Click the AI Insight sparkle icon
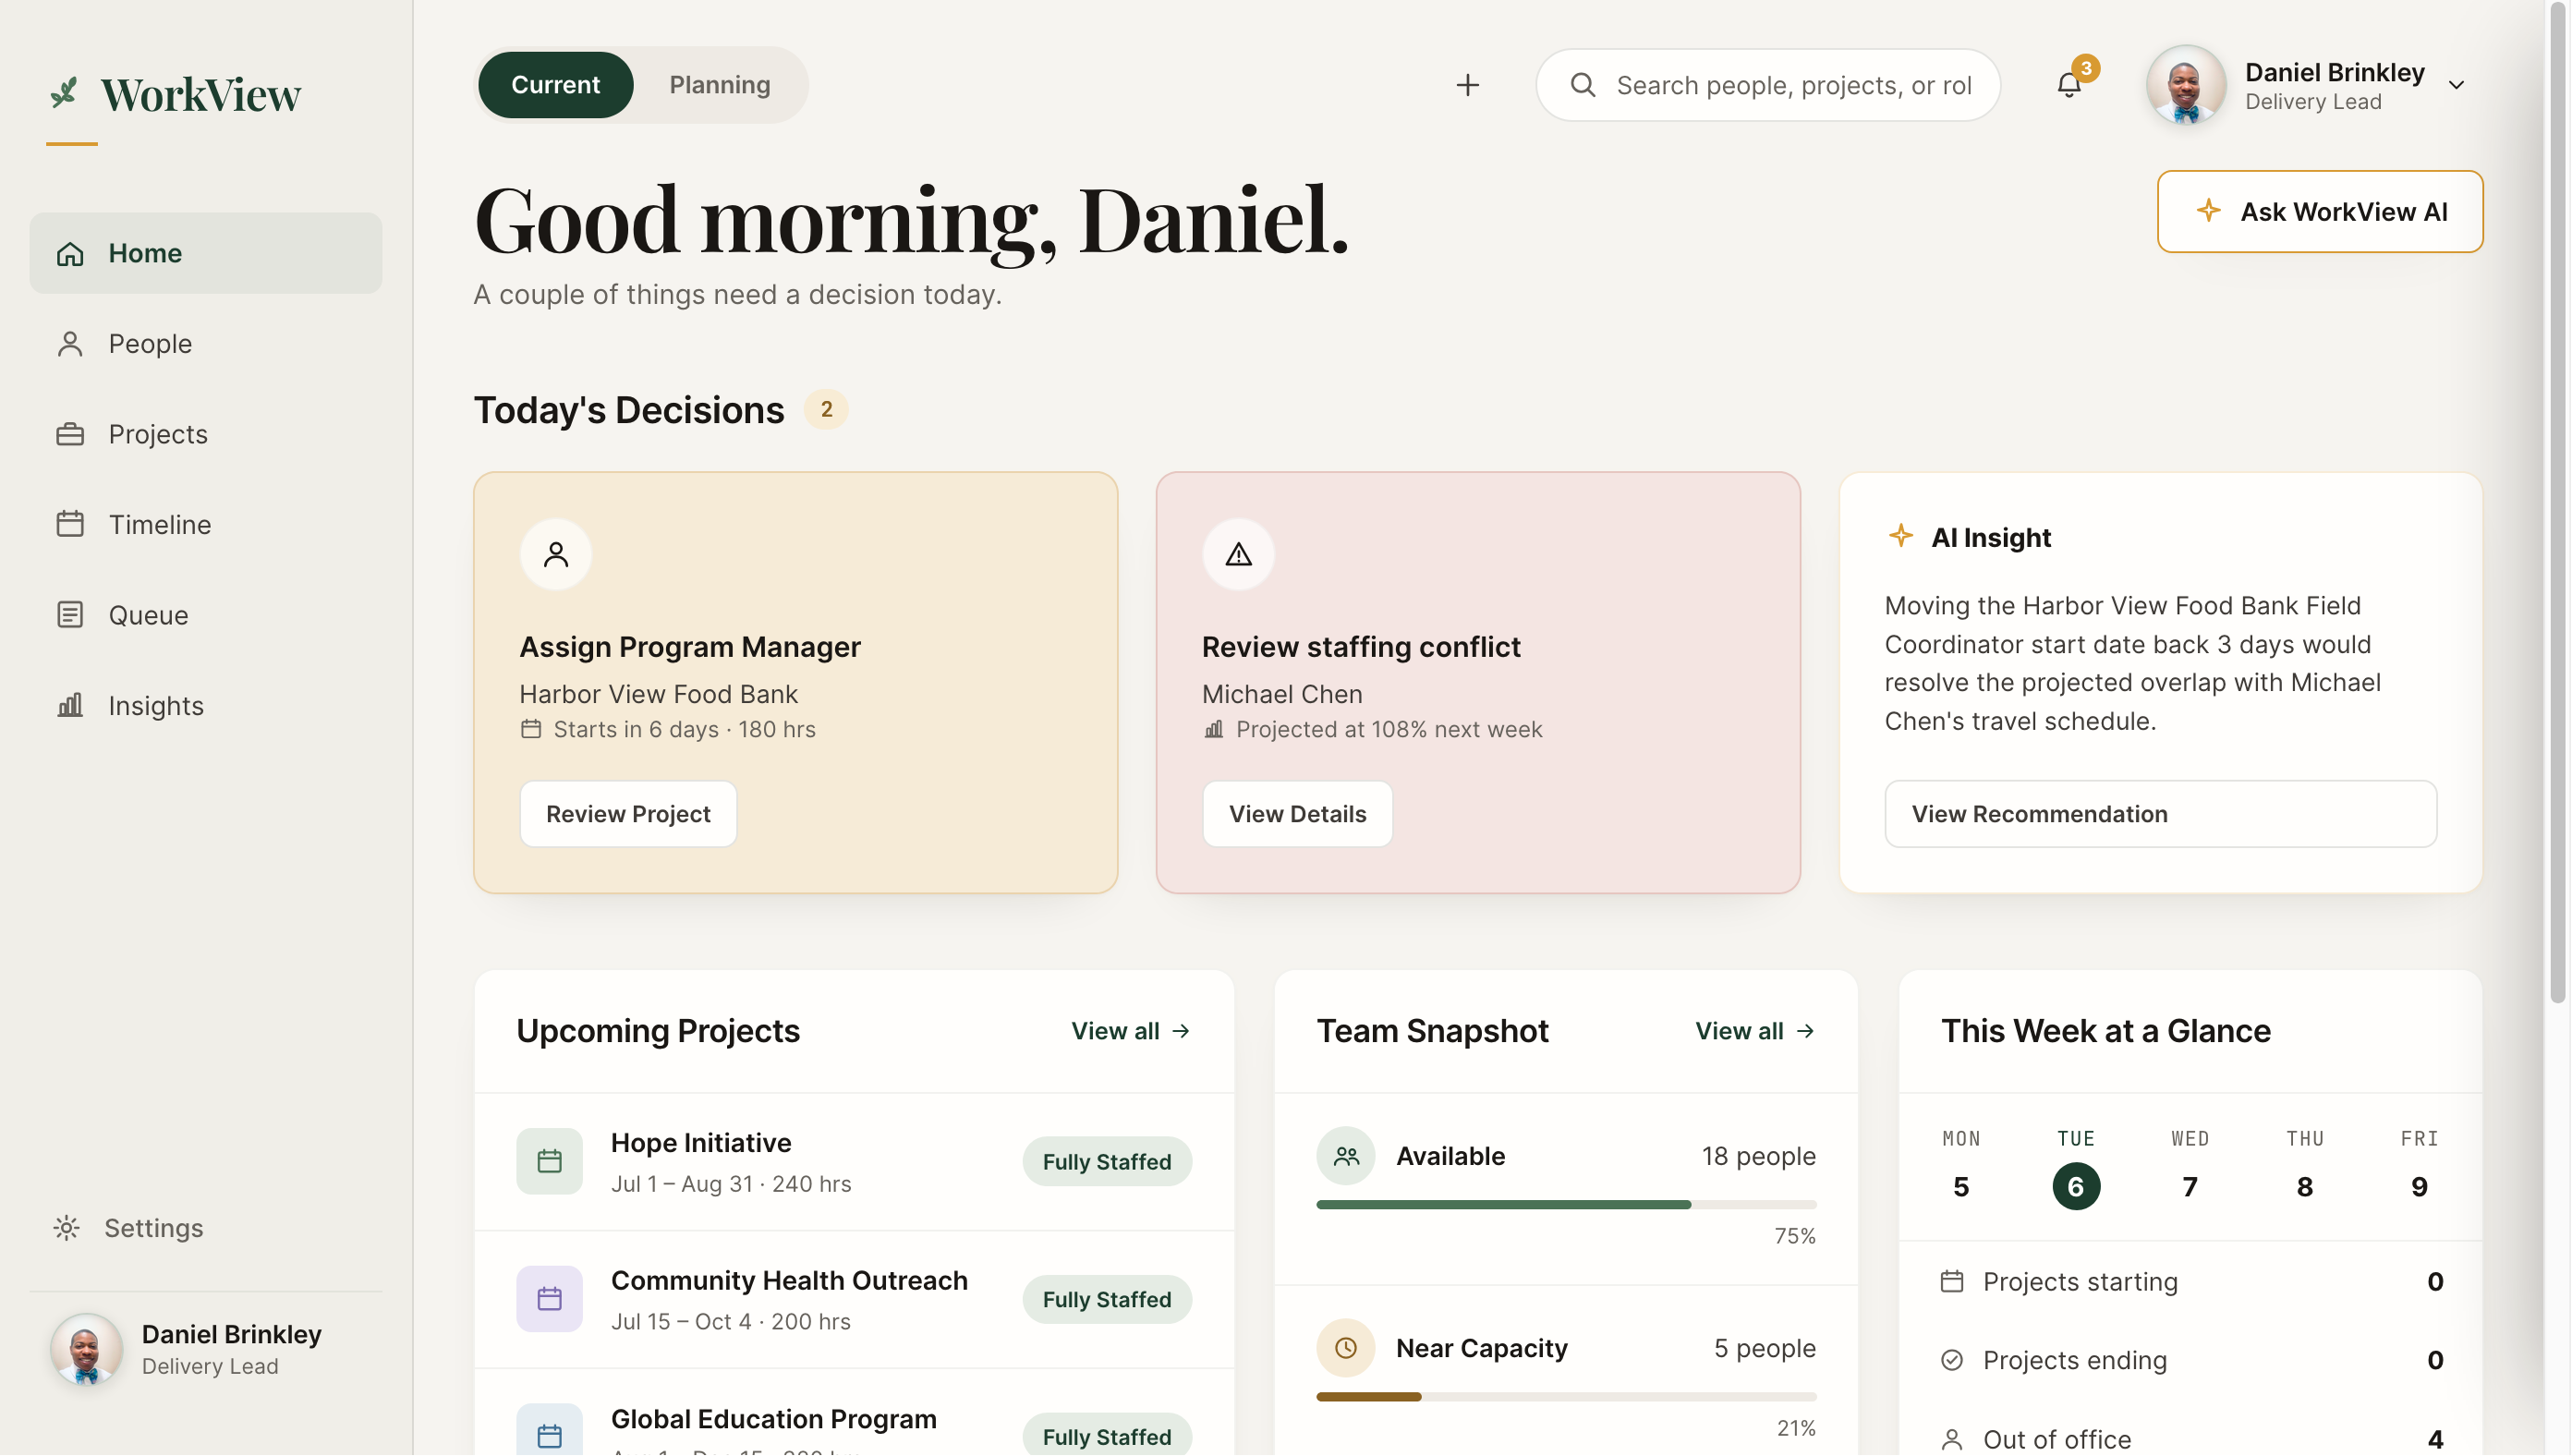This screenshot has height=1456, width=2572. 1900,536
